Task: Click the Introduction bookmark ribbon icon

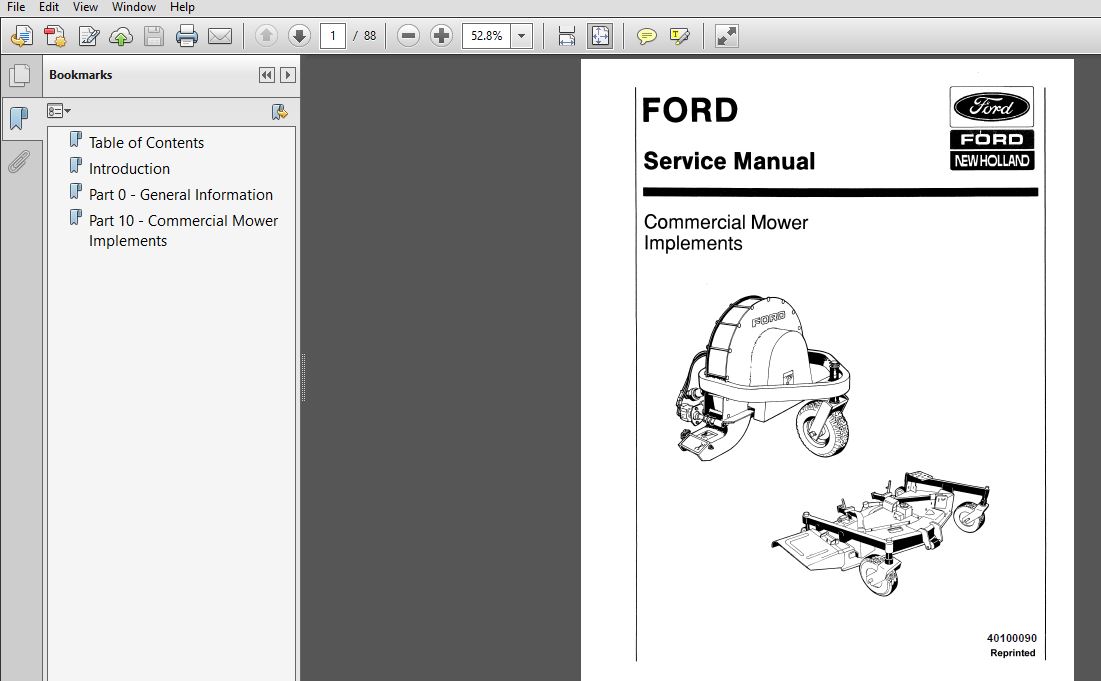Action: (x=76, y=166)
